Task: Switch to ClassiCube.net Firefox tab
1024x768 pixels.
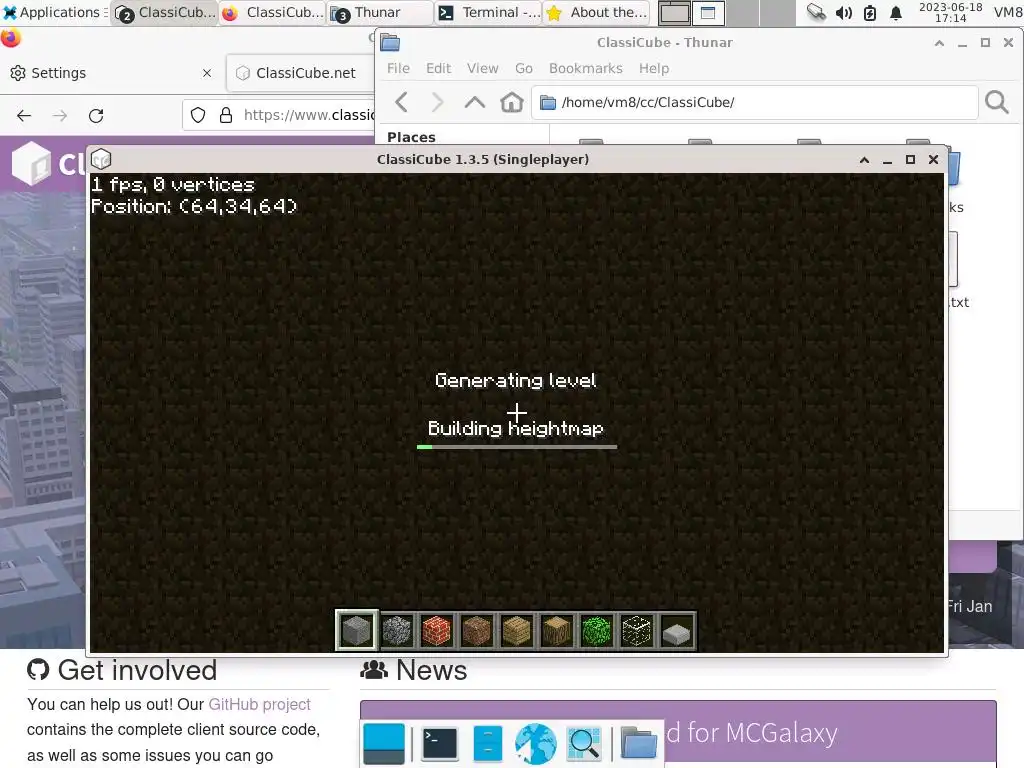Action: click(300, 73)
